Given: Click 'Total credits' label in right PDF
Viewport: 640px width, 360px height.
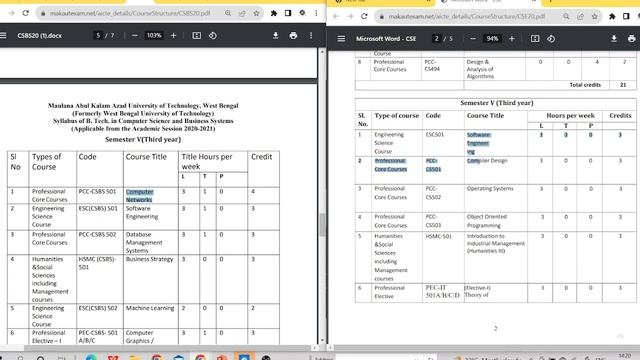Looking at the screenshot, I should click(x=585, y=85).
